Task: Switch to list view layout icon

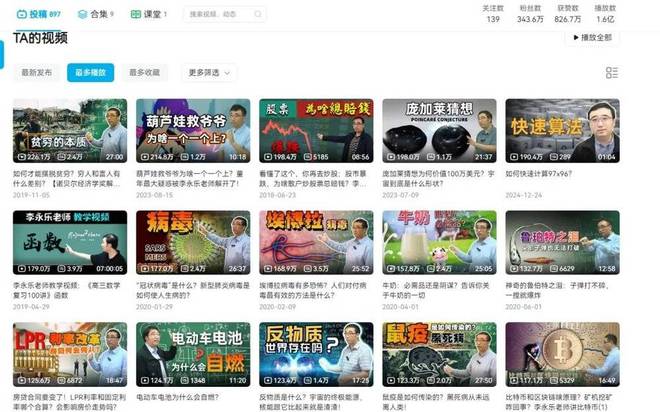Action: pos(612,73)
